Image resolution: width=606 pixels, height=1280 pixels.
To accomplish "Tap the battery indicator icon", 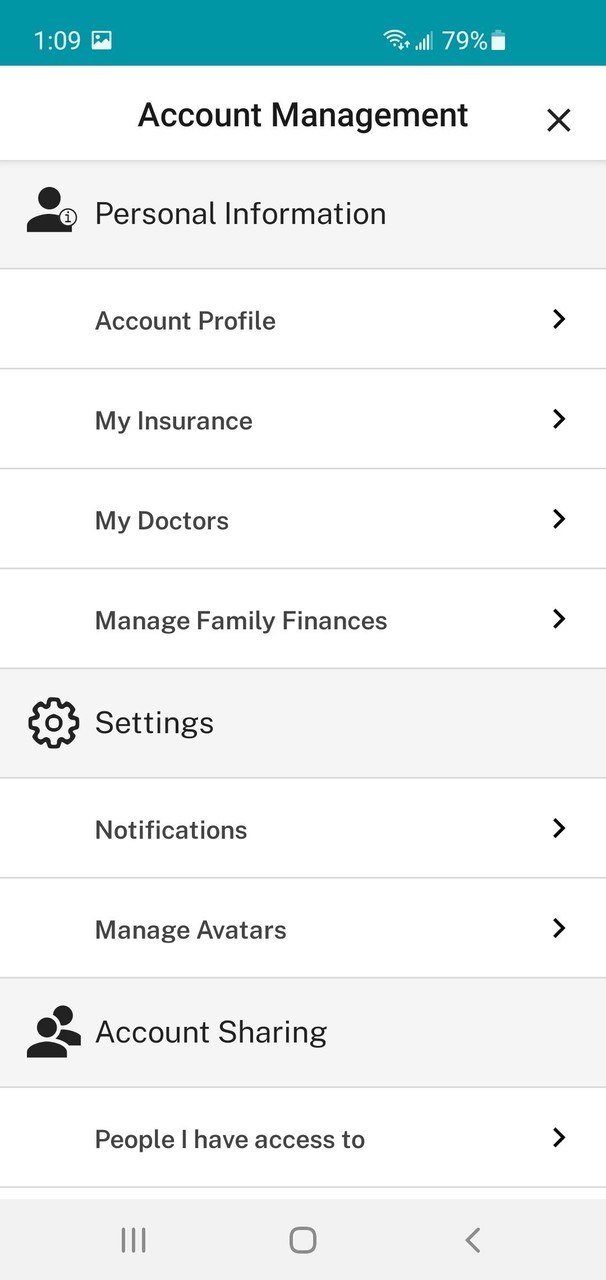I will coord(498,40).
